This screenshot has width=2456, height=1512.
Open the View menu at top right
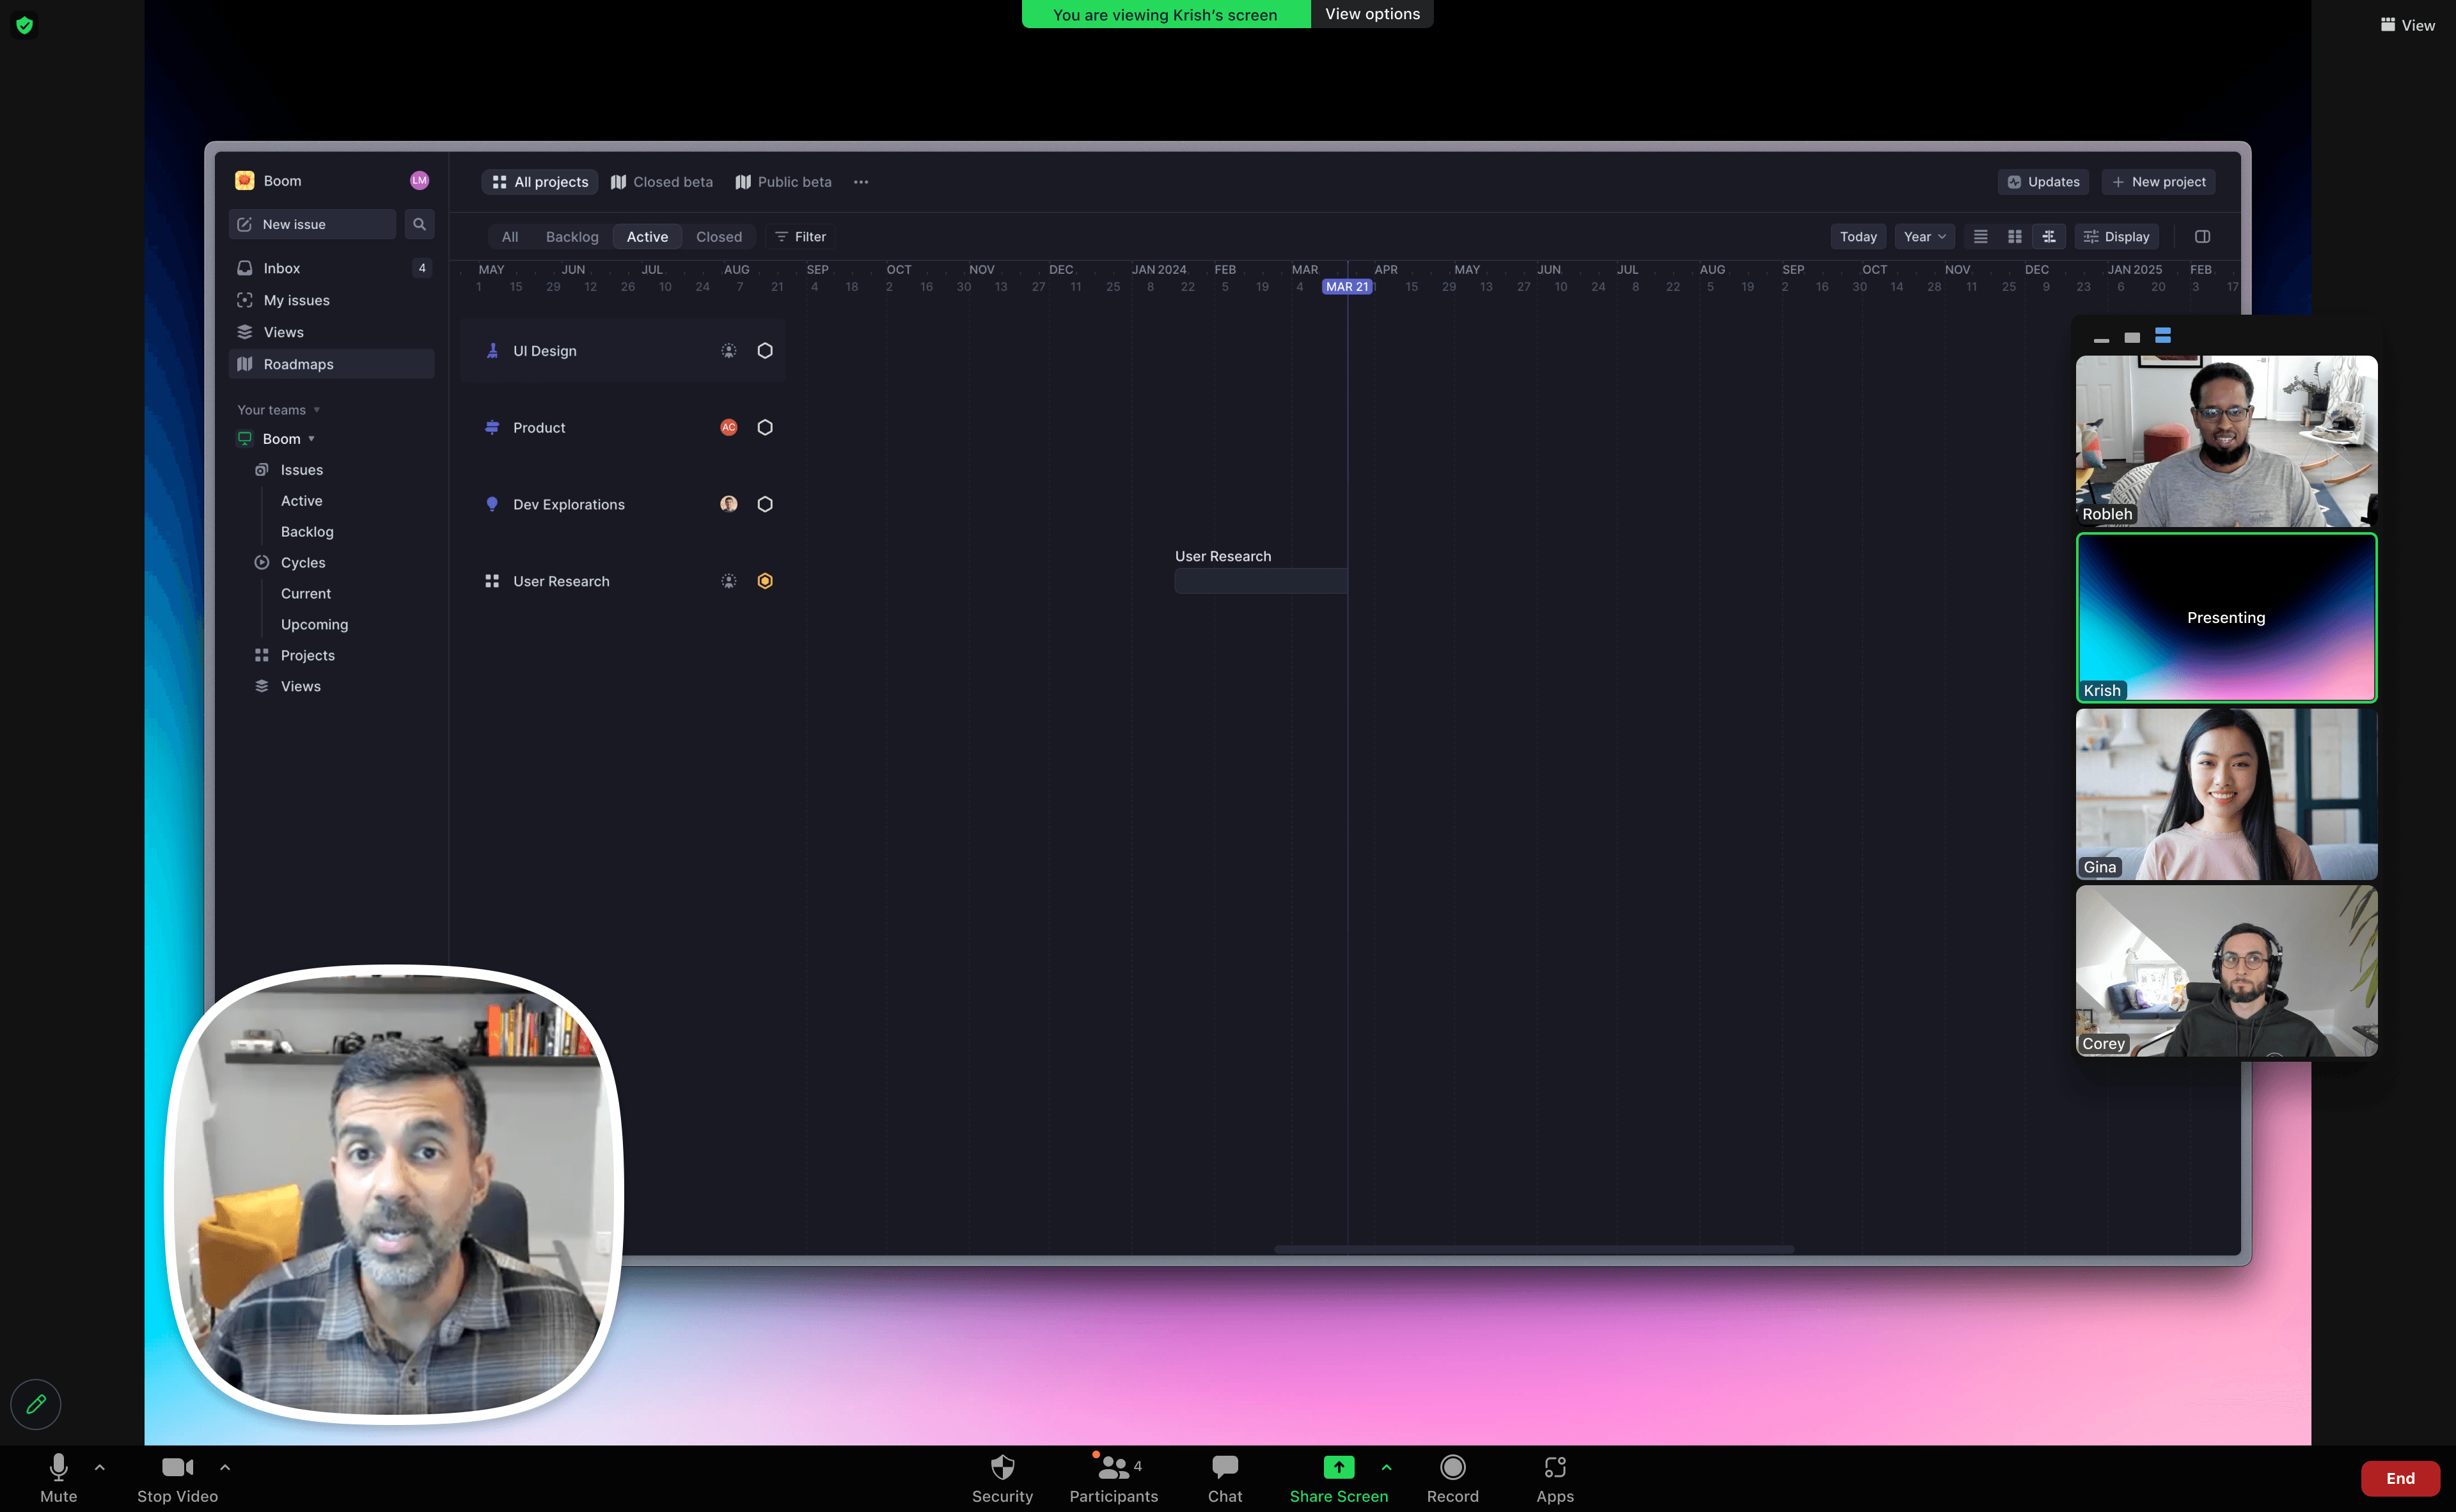point(2407,25)
